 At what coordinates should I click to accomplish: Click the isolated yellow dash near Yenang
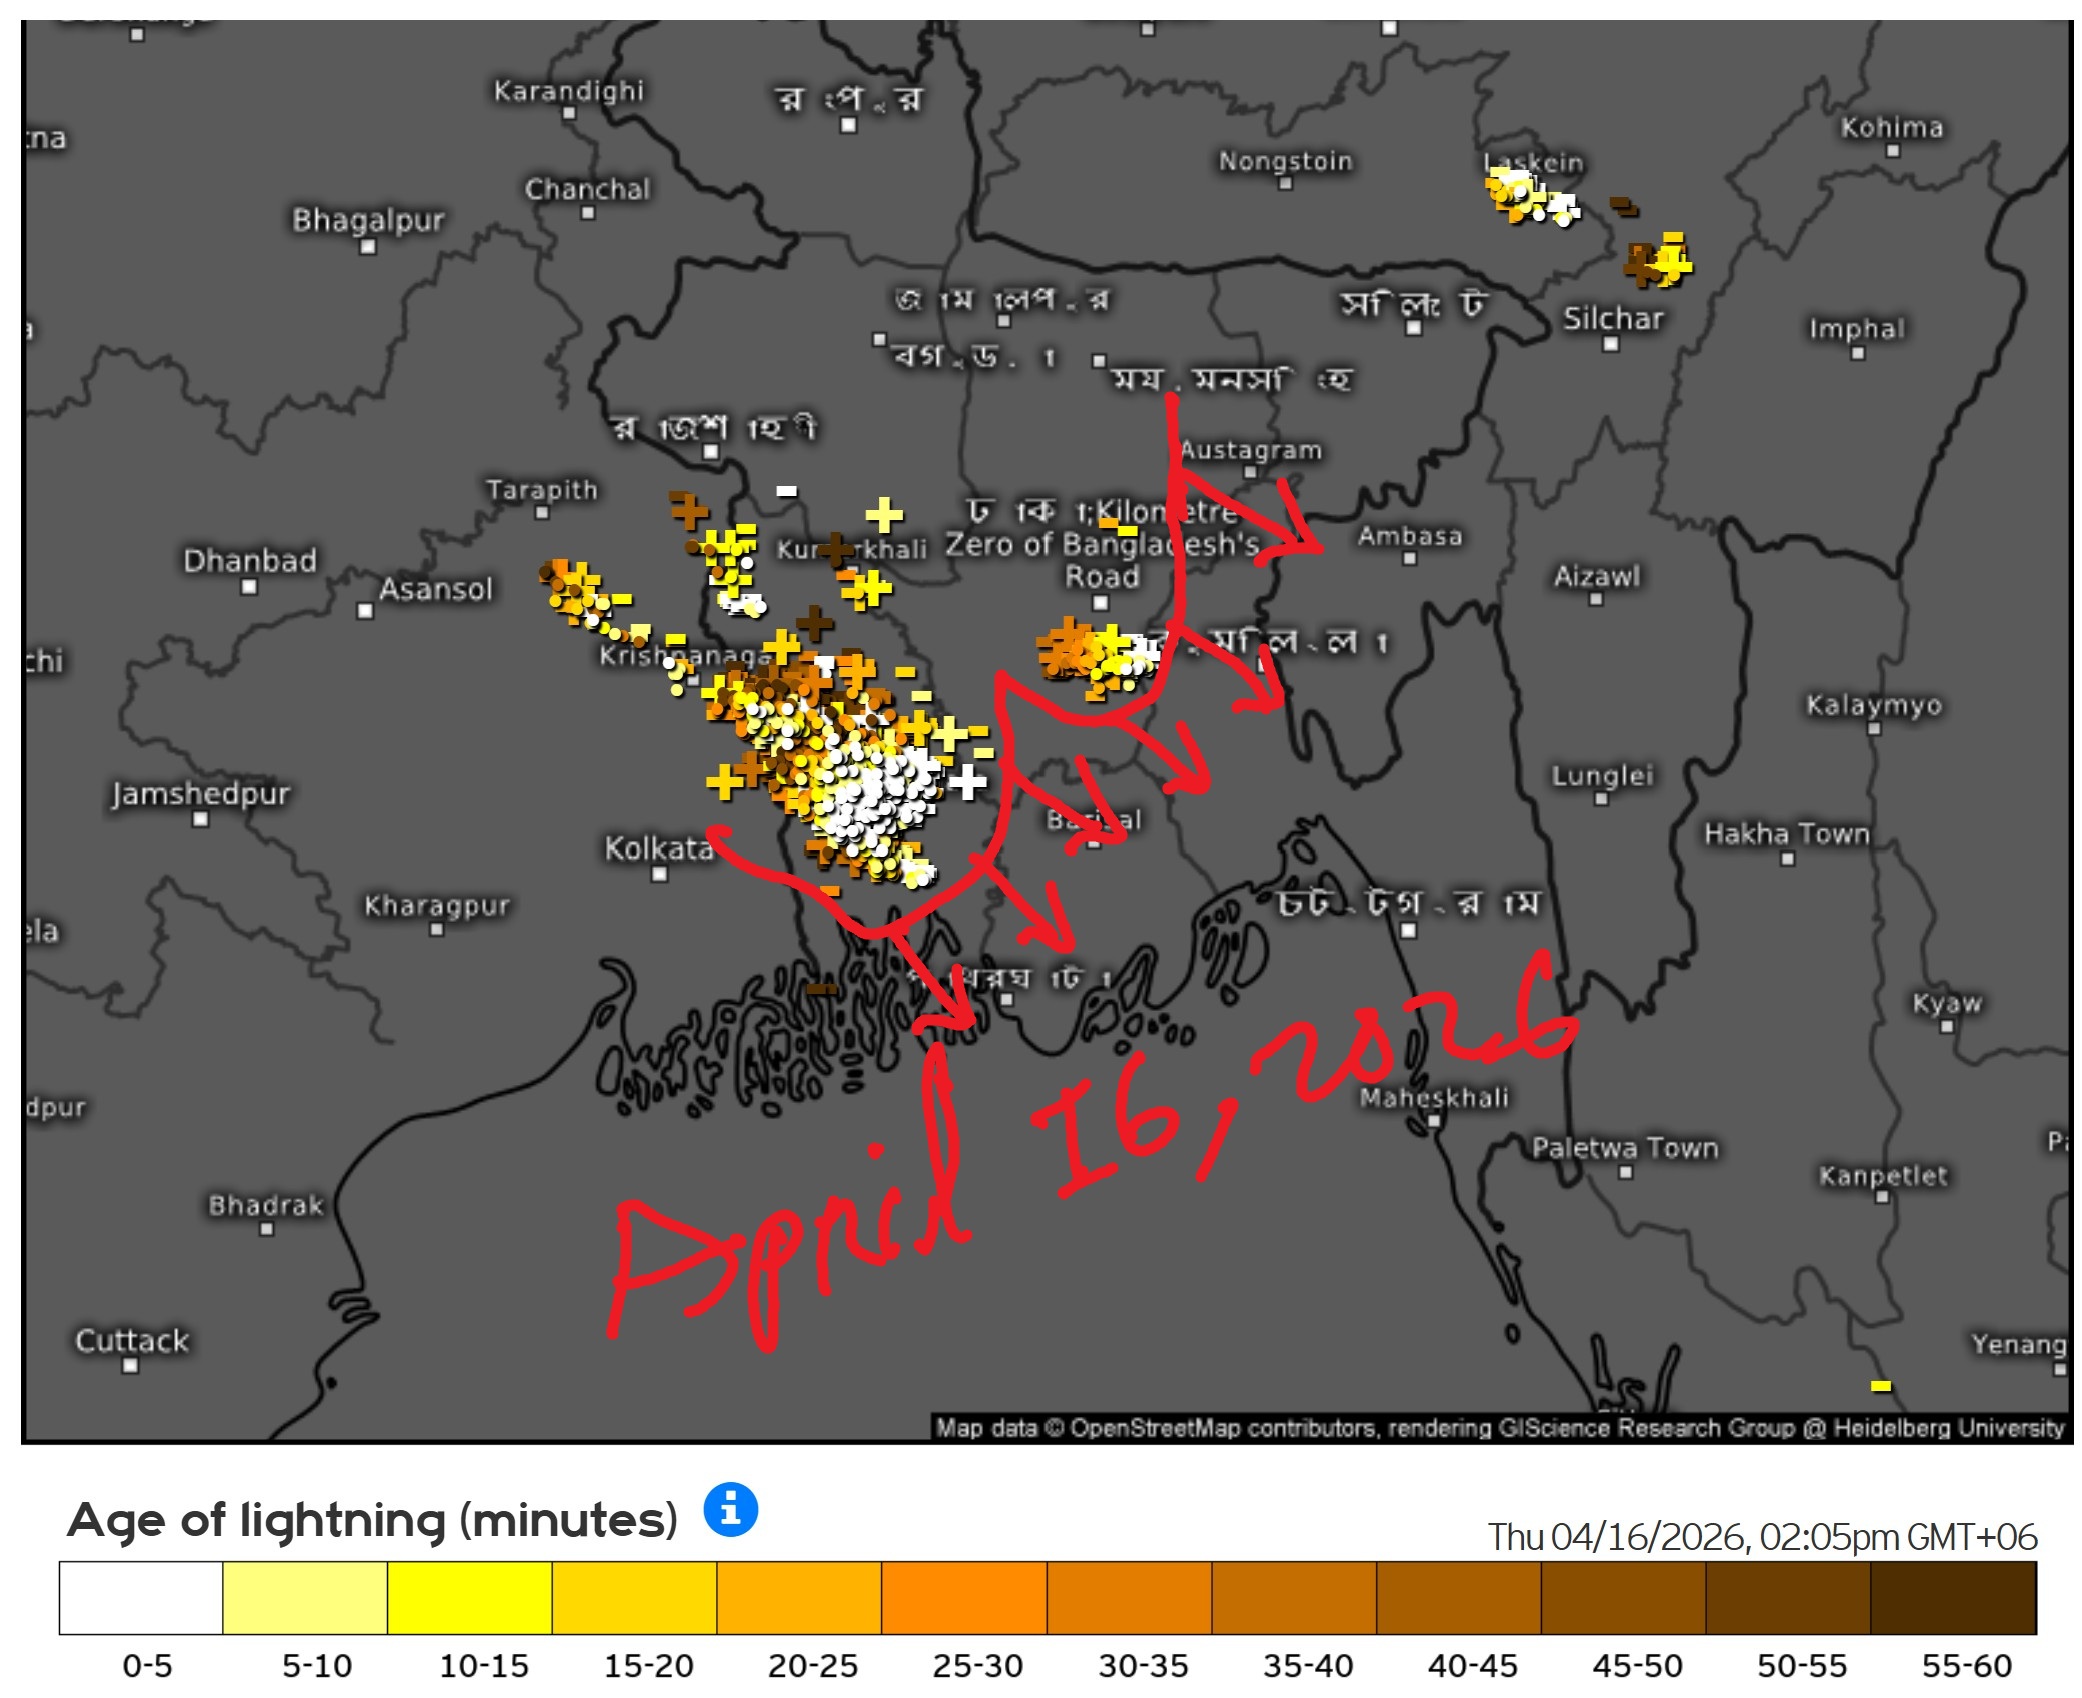pos(1880,1386)
